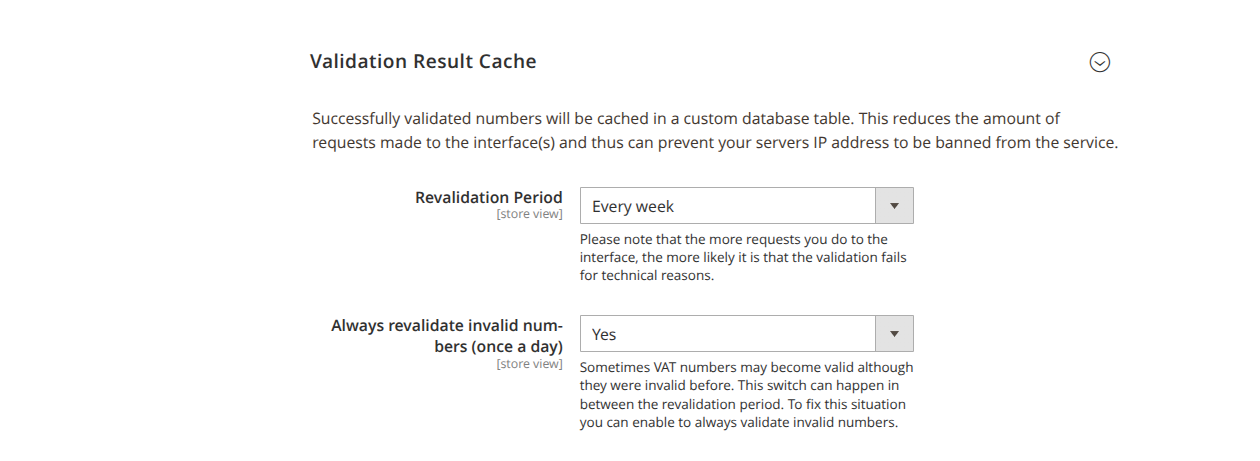Select the Every week value text
1260x461 pixels.
pyautogui.click(x=633, y=206)
